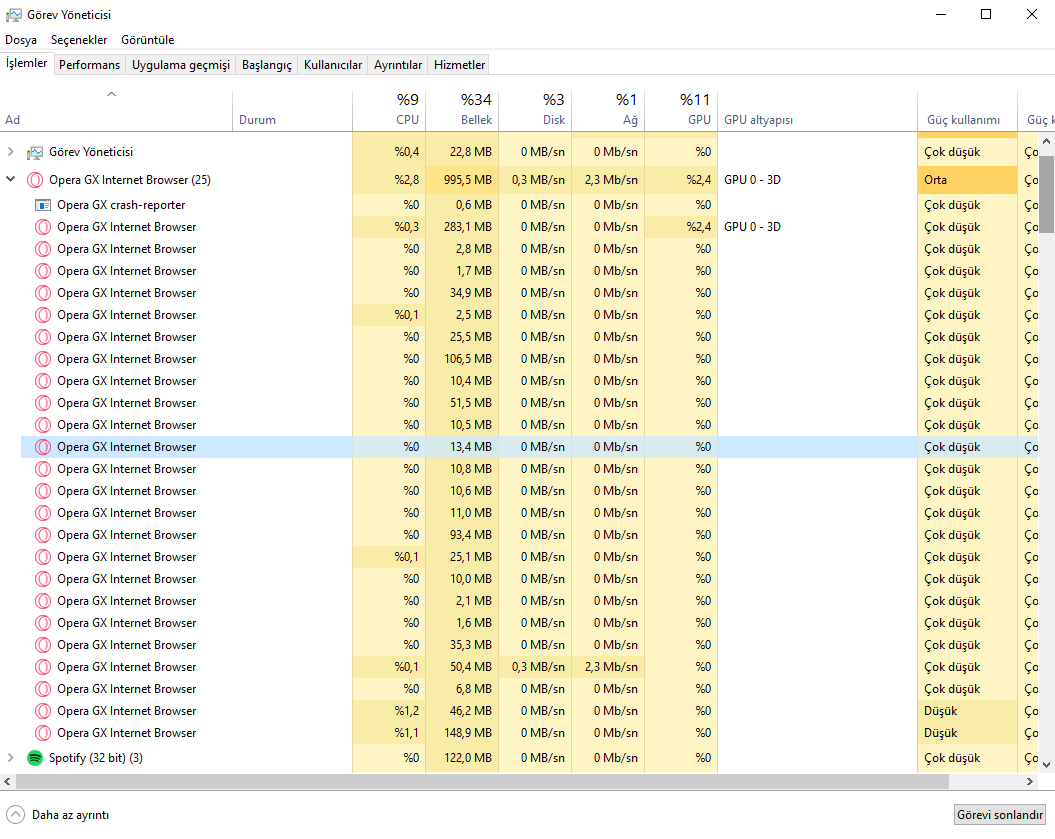This screenshot has width=1055, height=839.
Task: Sort by the Ad column header
Action: coord(116,111)
